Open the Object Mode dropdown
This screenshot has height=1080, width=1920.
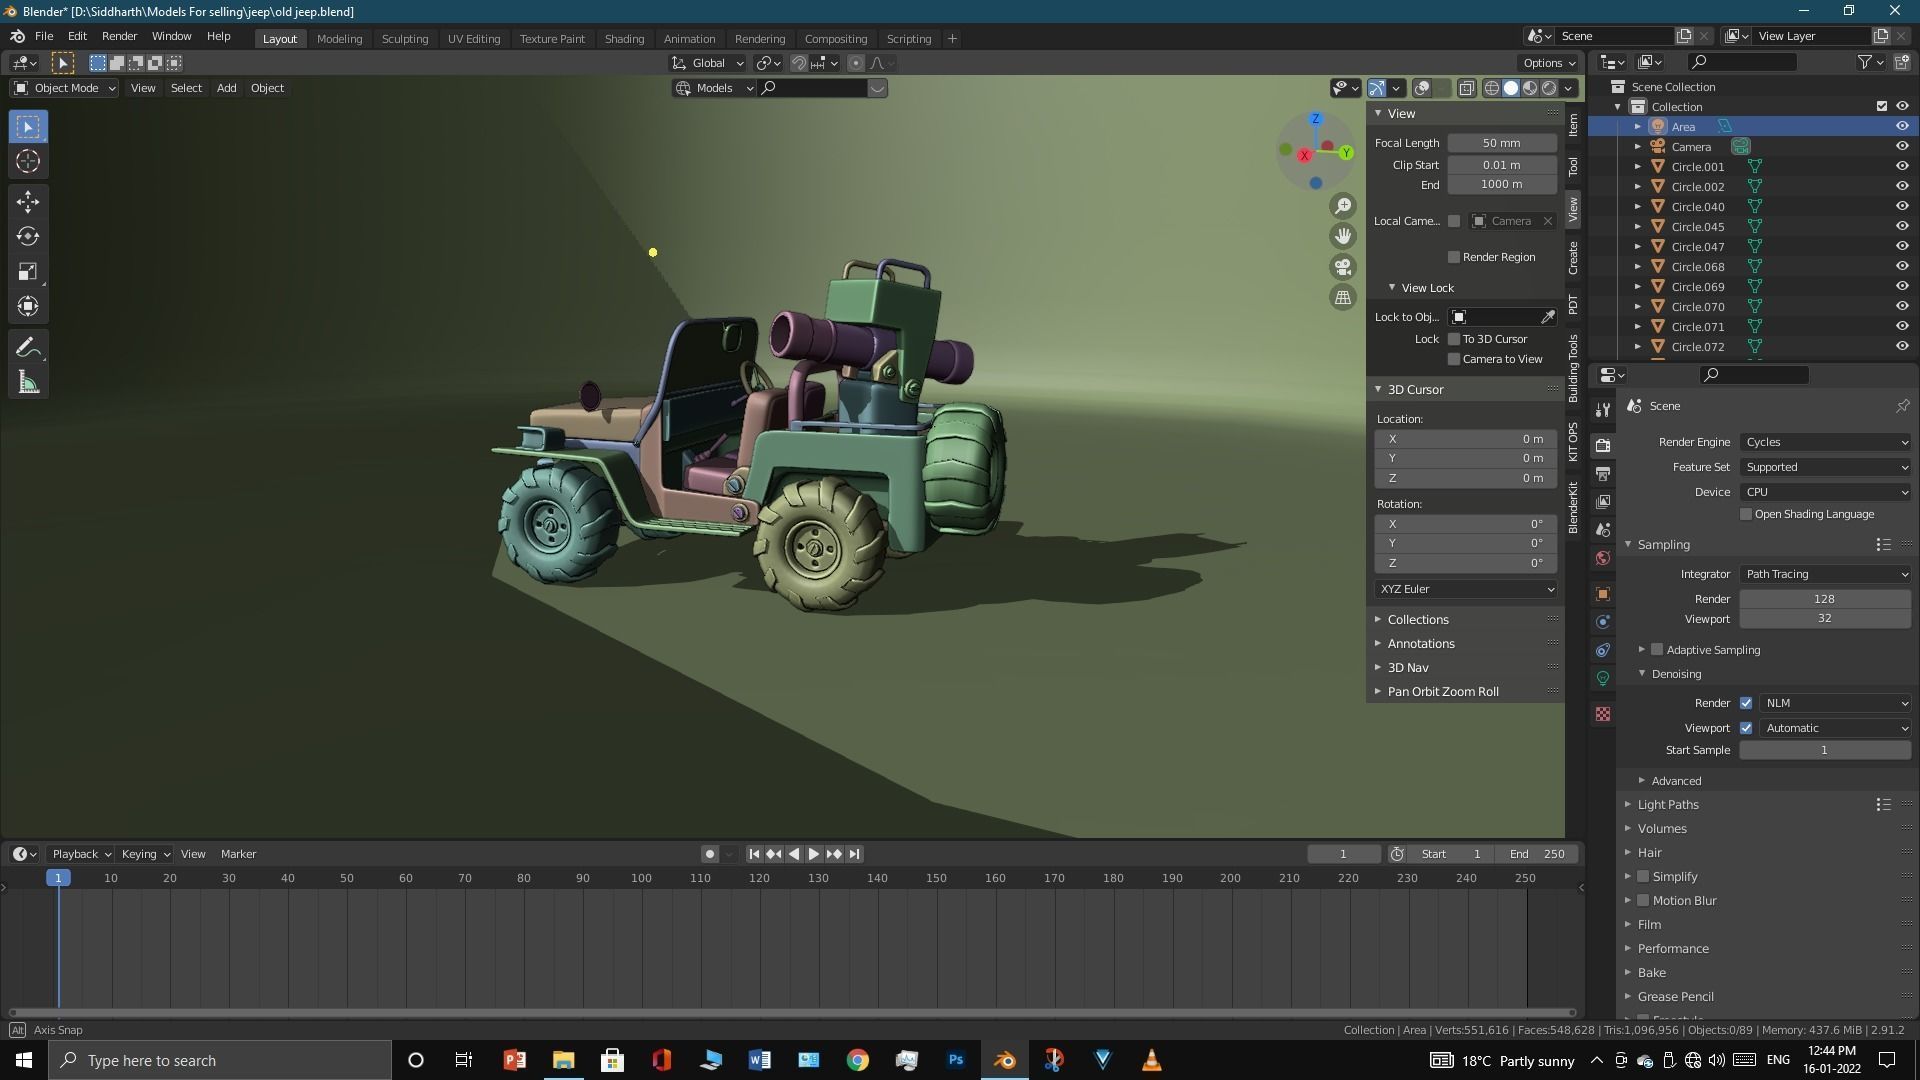coord(64,88)
